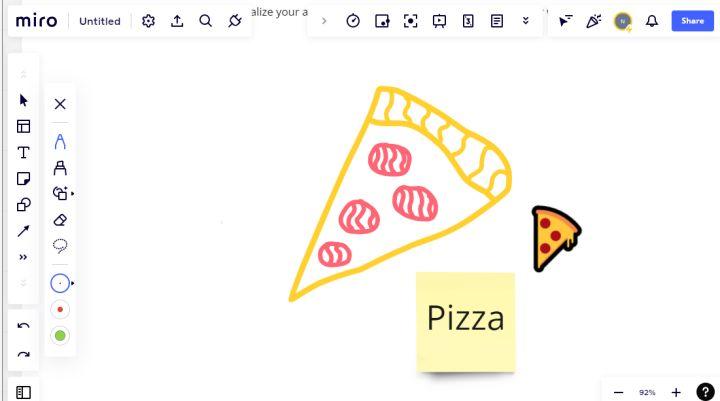This screenshot has height=401, width=720.
Task: Toggle the frames panel at bottom left
Action: tap(23, 392)
